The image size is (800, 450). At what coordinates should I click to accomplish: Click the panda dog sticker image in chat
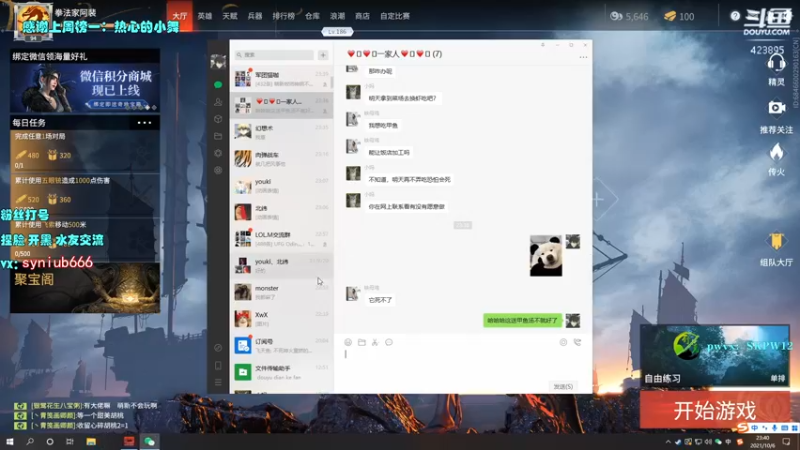(x=546, y=256)
